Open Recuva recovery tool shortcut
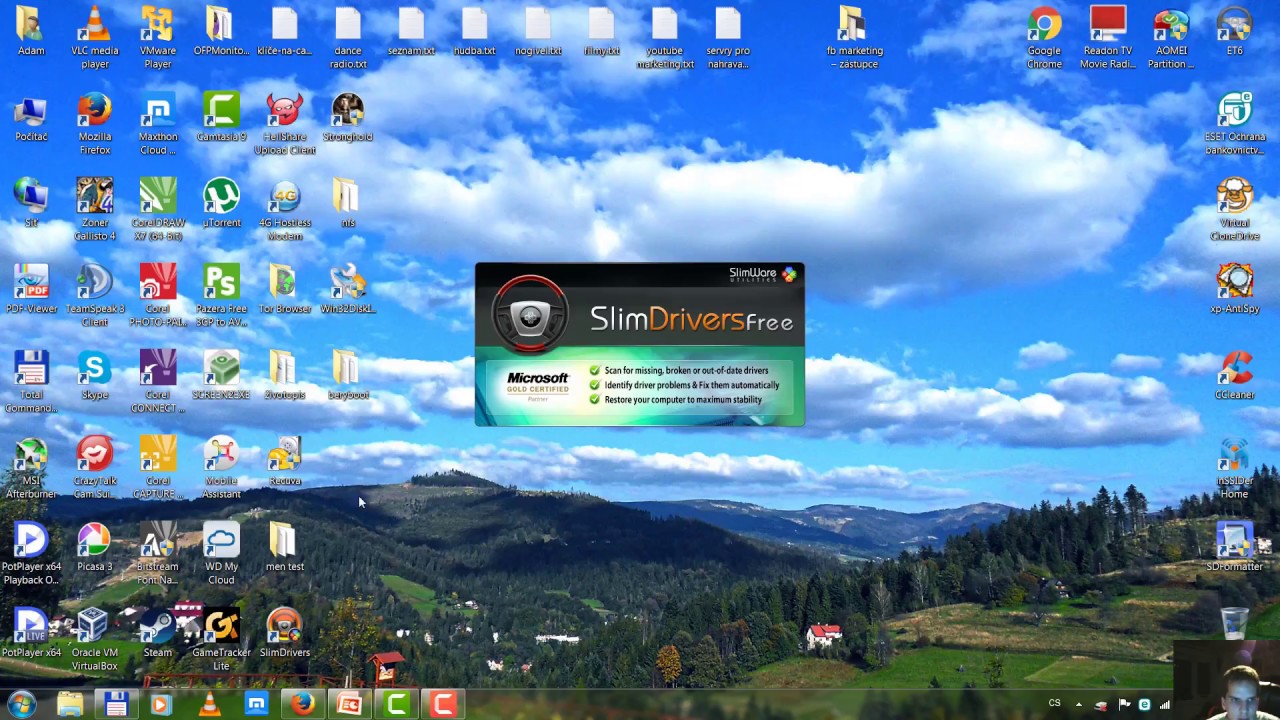The width and height of the screenshot is (1280, 720). click(x=285, y=462)
